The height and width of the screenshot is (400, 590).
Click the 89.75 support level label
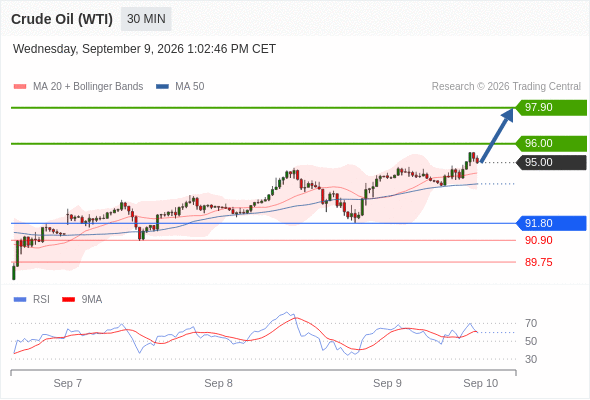[538, 262]
